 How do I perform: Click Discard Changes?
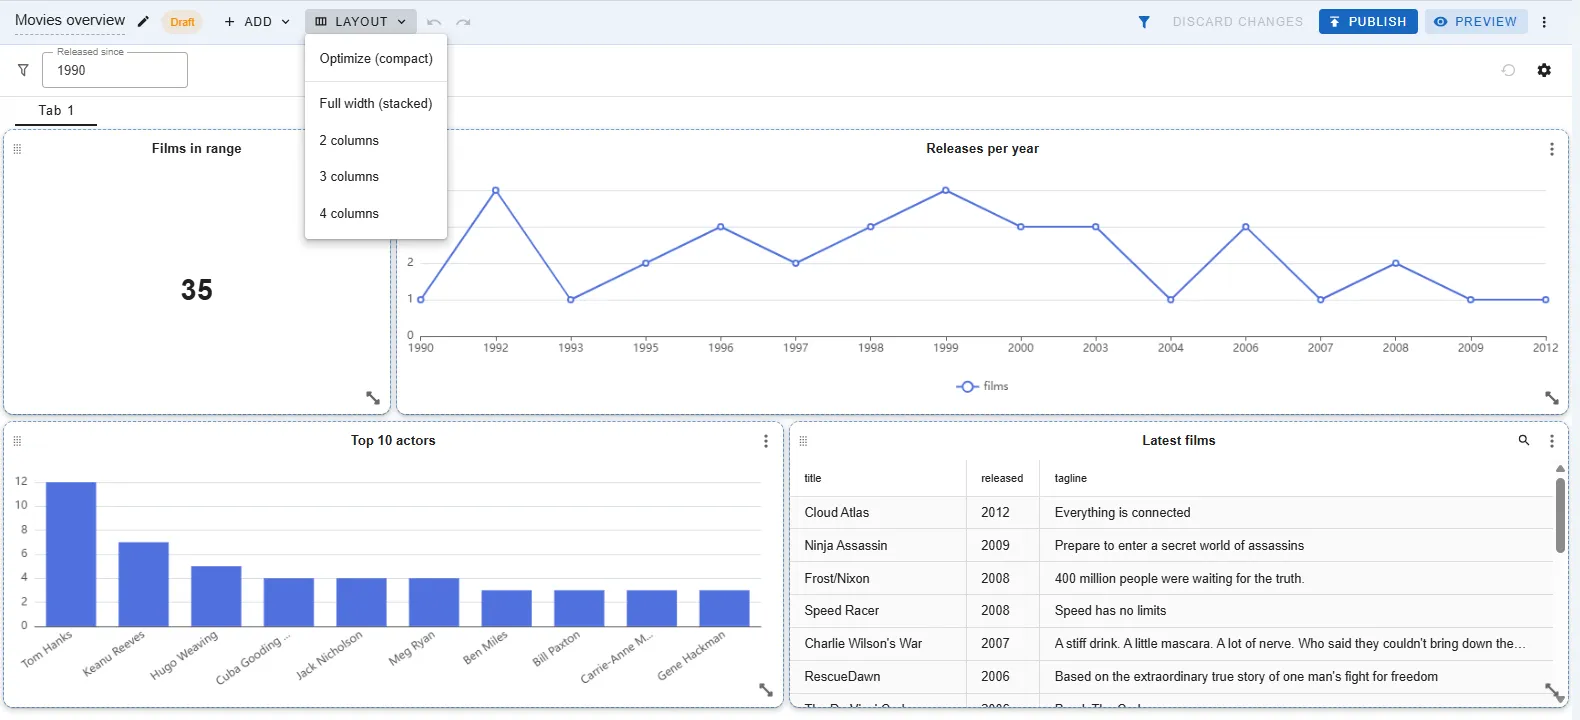[1238, 22]
